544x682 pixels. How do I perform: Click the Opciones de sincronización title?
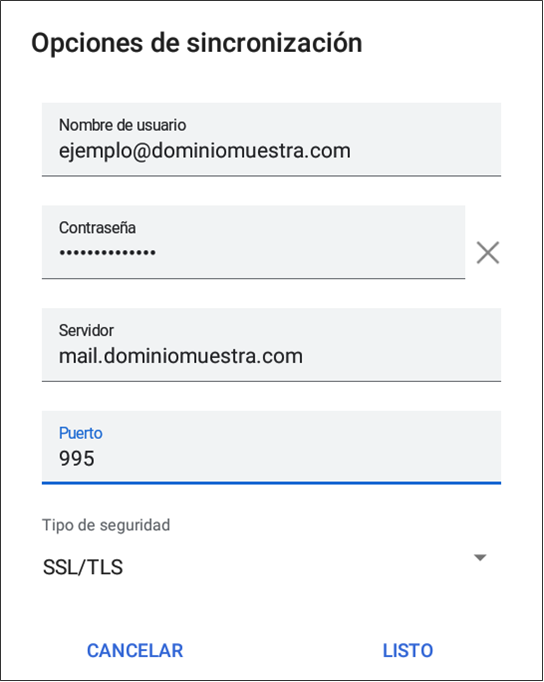pyautogui.click(x=197, y=43)
